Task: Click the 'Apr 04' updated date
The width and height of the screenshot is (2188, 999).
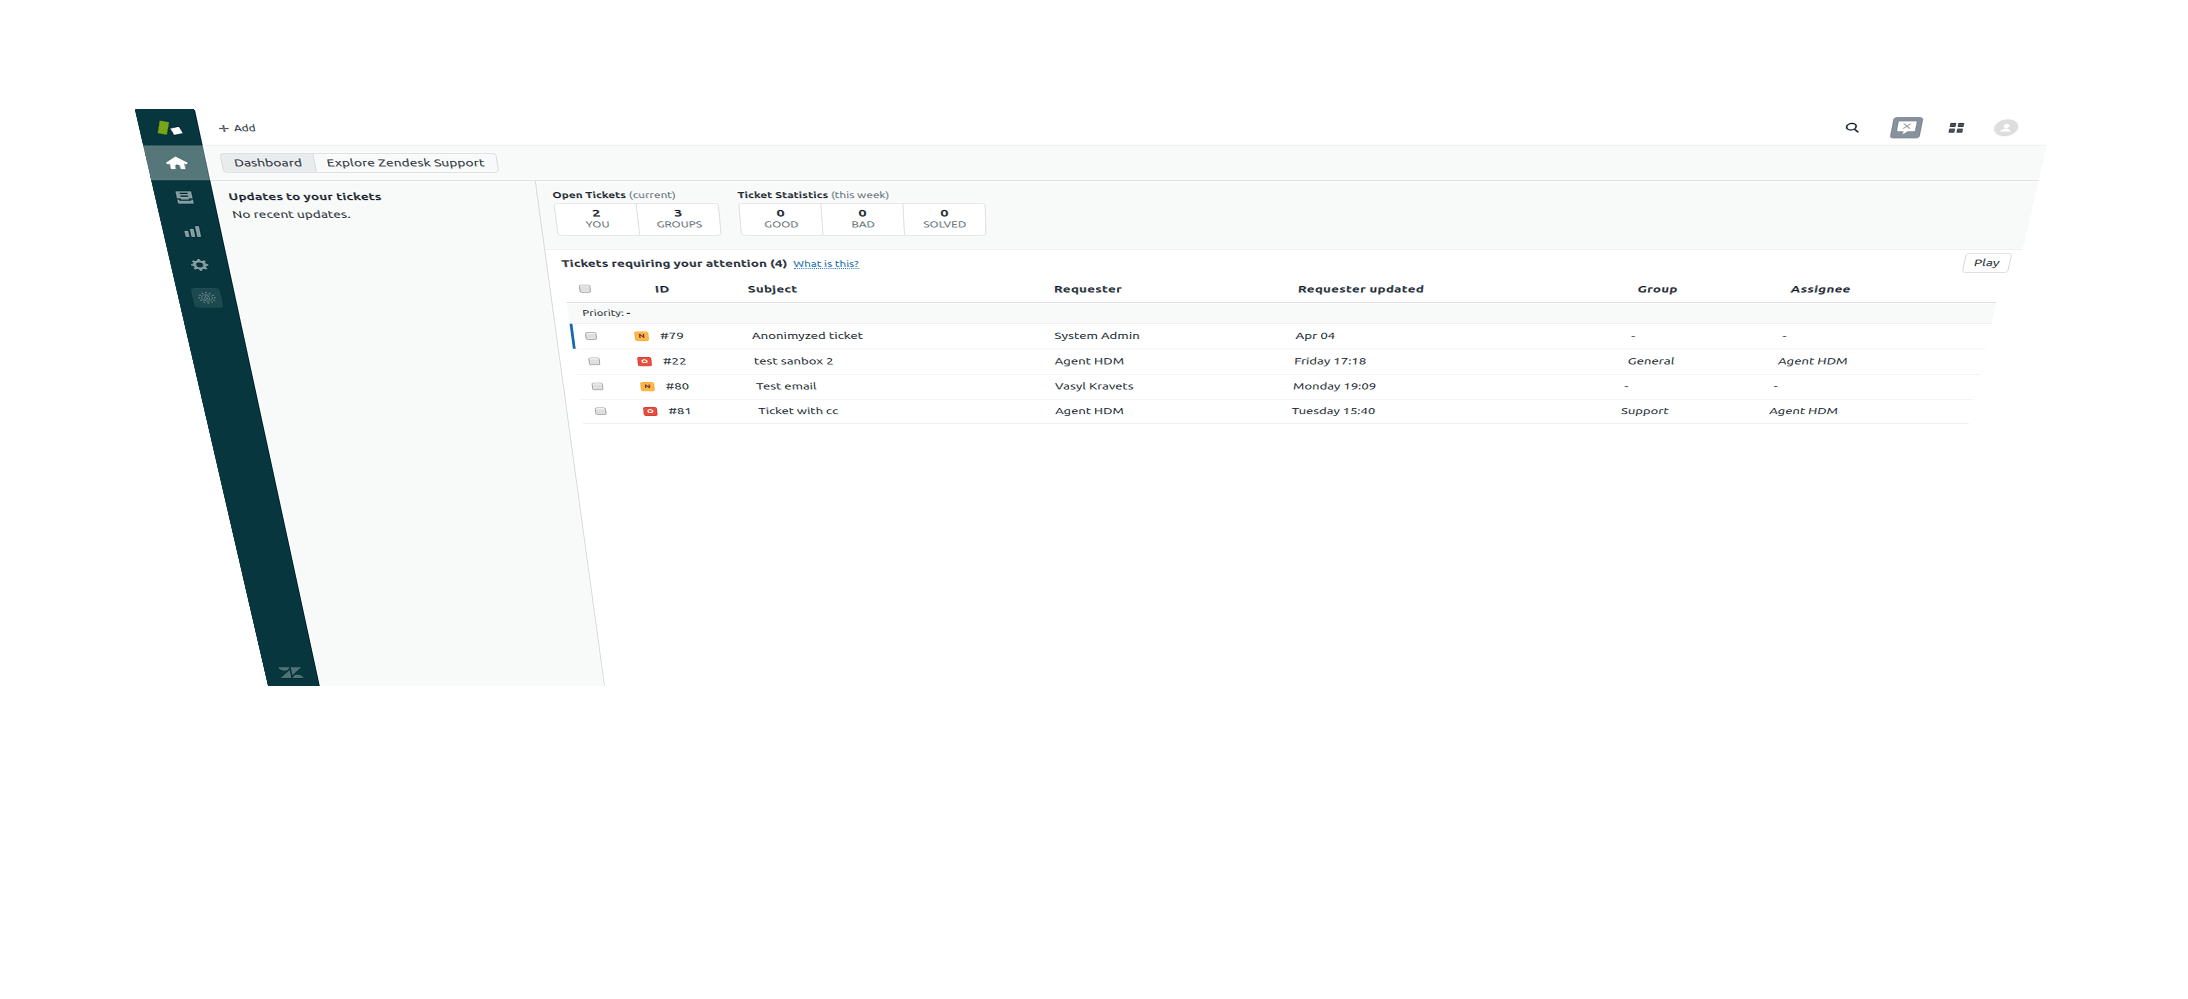Action: coord(1315,336)
